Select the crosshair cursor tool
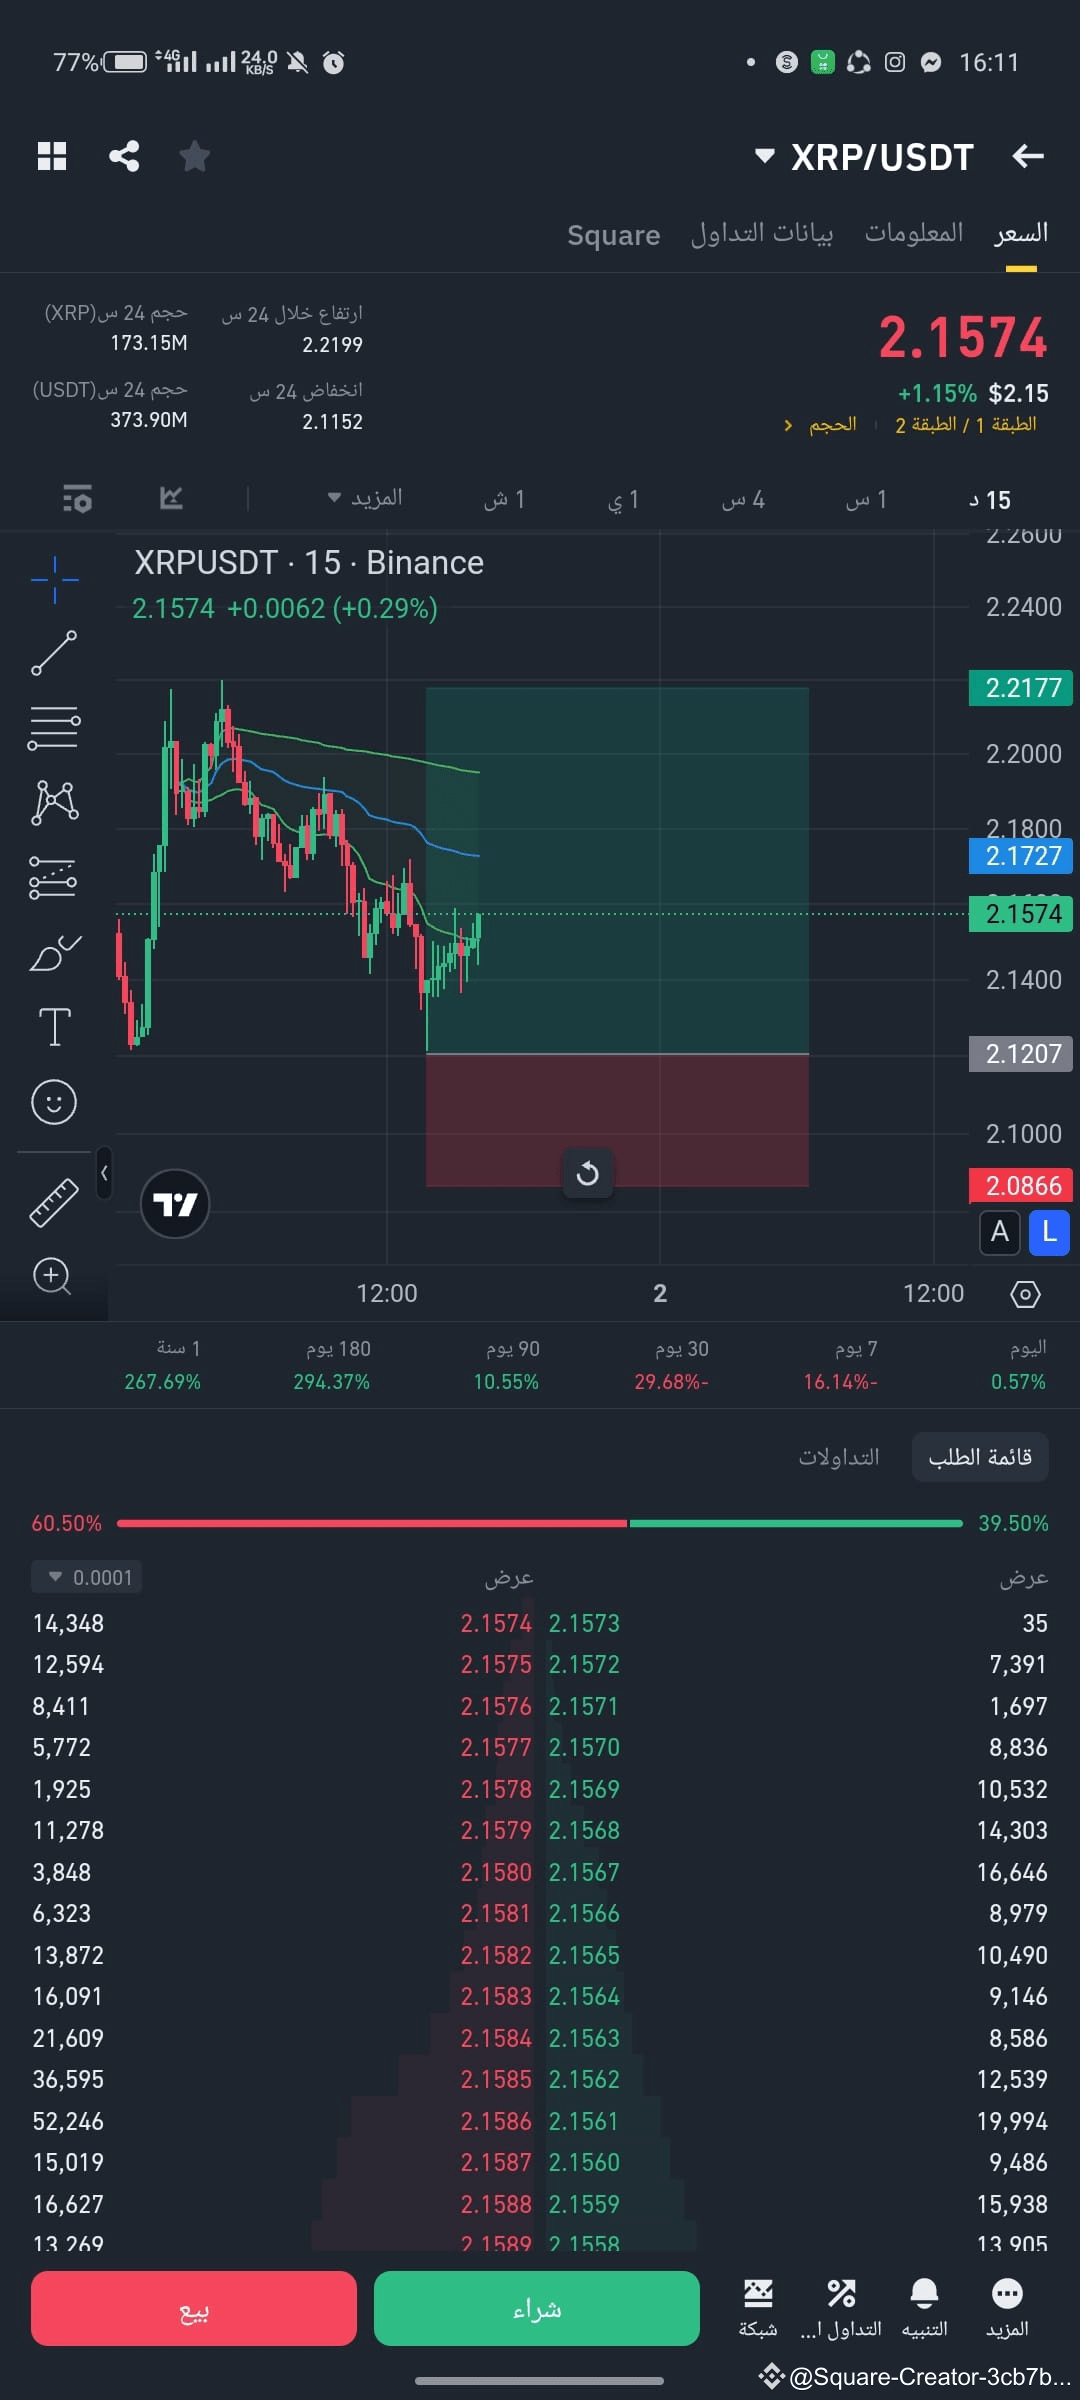This screenshot has height=2400, width=1080. [54, 580]
